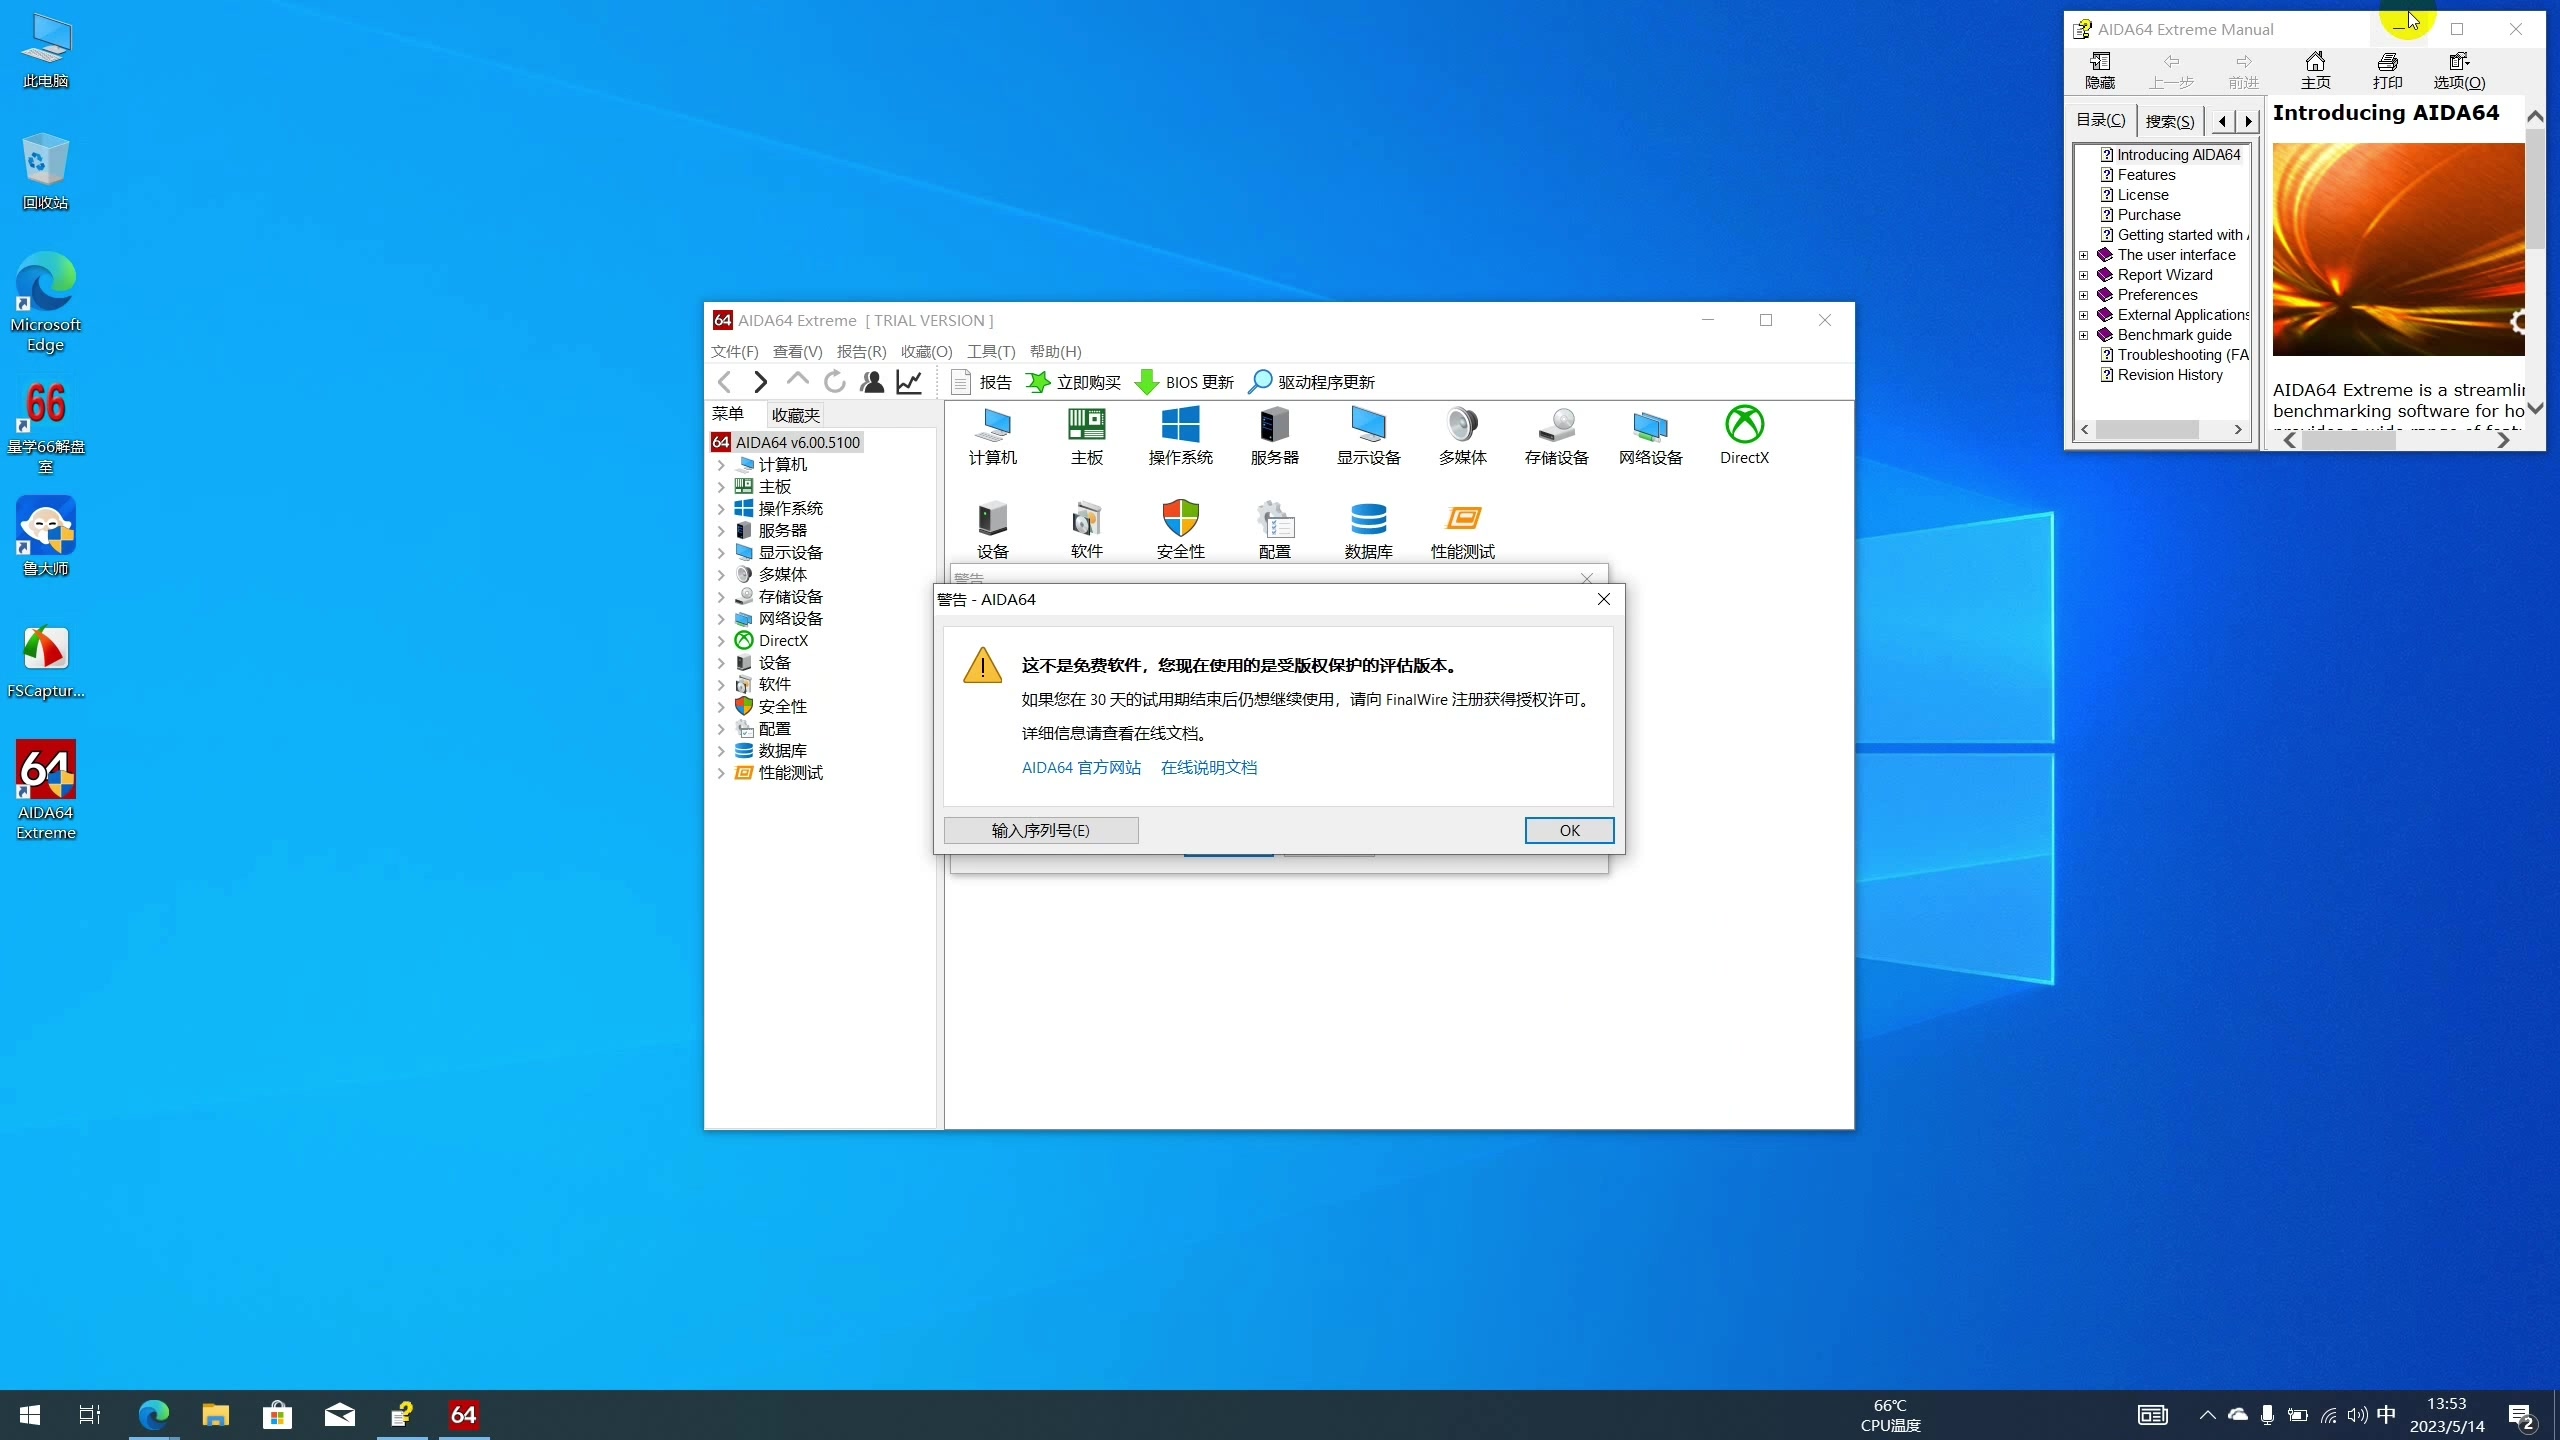Screen dimensions: 2560x1440
Task: Expand Benchmark guide manual topic
Action: pos(2084,335)
